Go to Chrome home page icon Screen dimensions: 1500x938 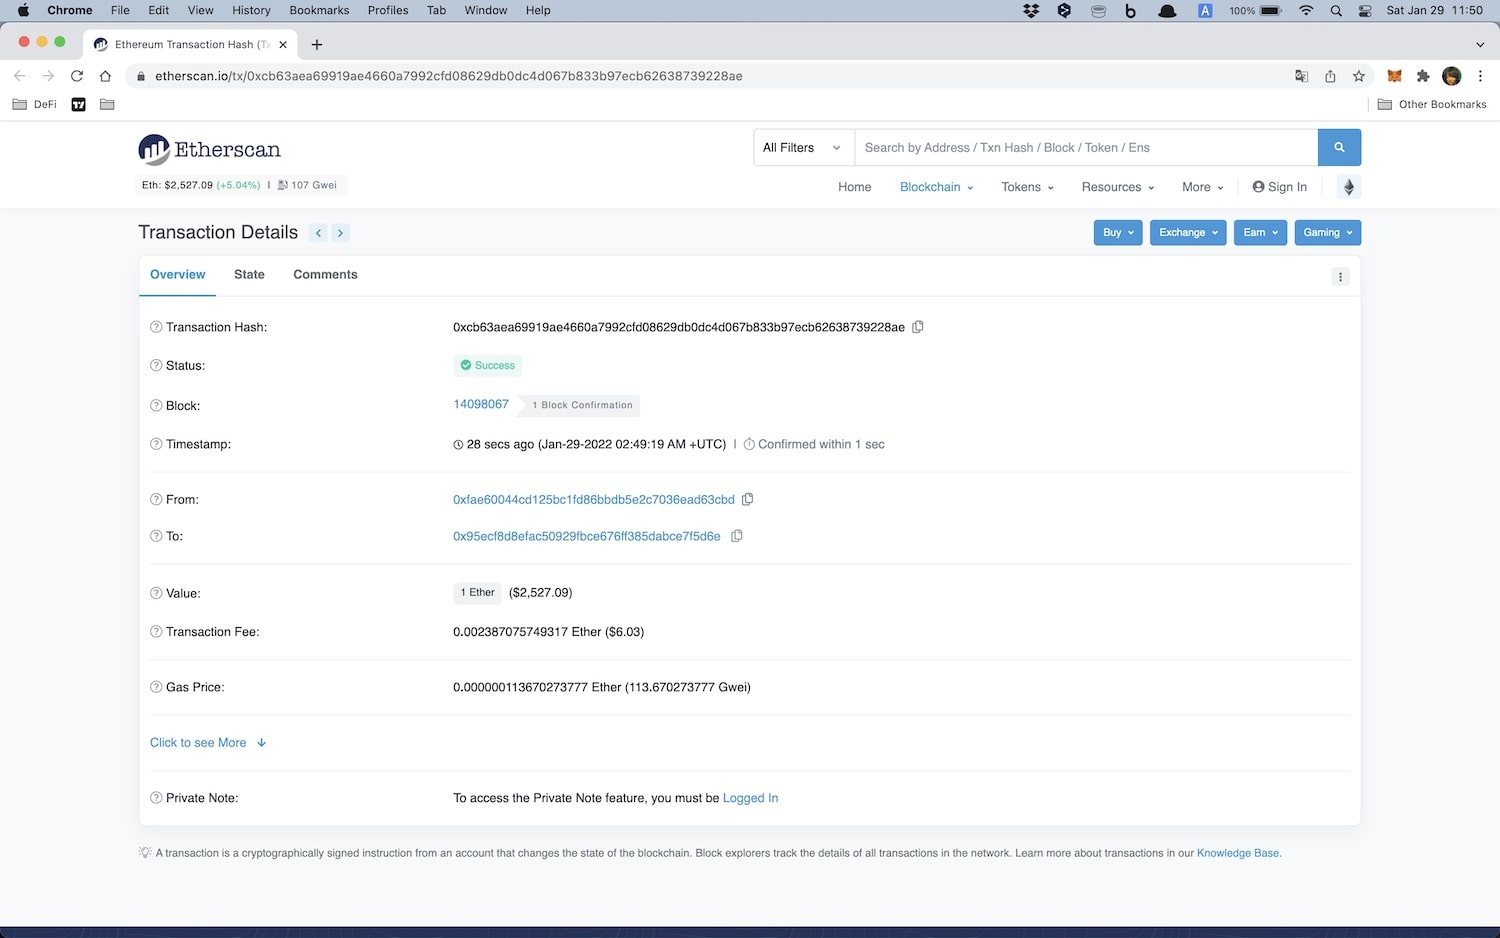[105, 76]
